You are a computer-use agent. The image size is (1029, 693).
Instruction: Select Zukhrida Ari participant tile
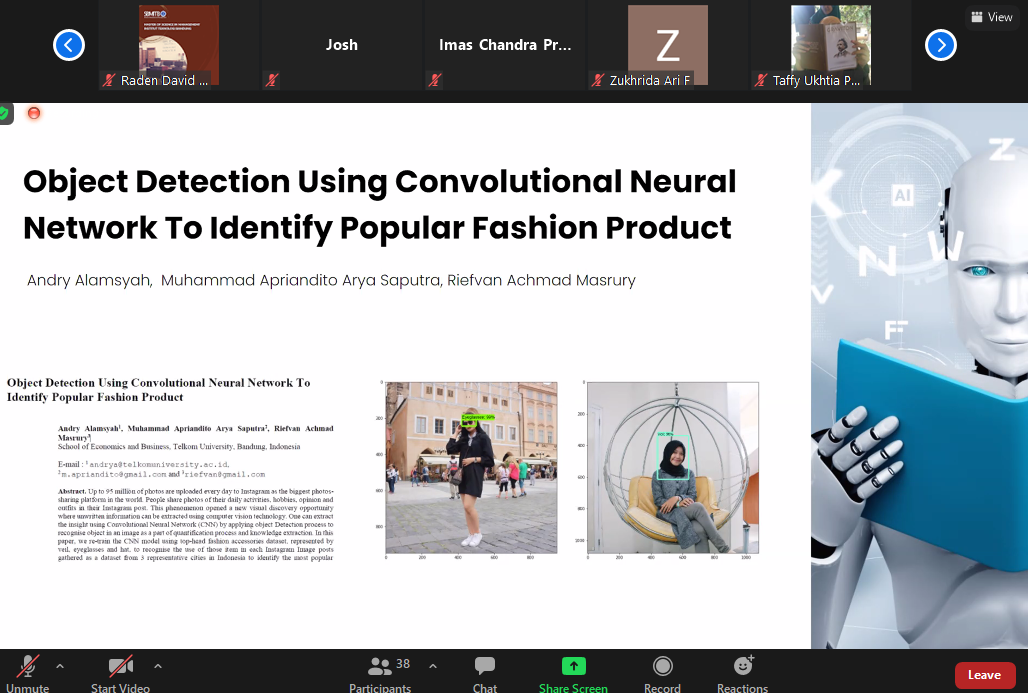pos(667,46)
